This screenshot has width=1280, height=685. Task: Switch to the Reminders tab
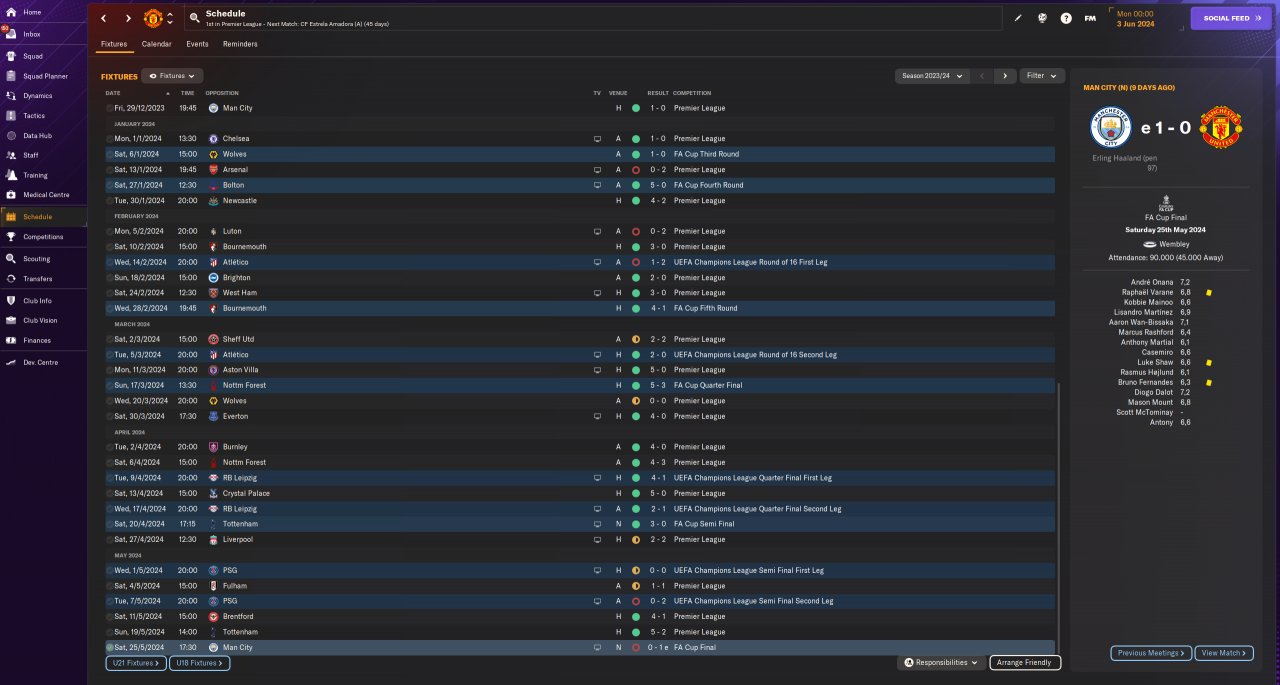pyautogui.click(x=240, y=44)
